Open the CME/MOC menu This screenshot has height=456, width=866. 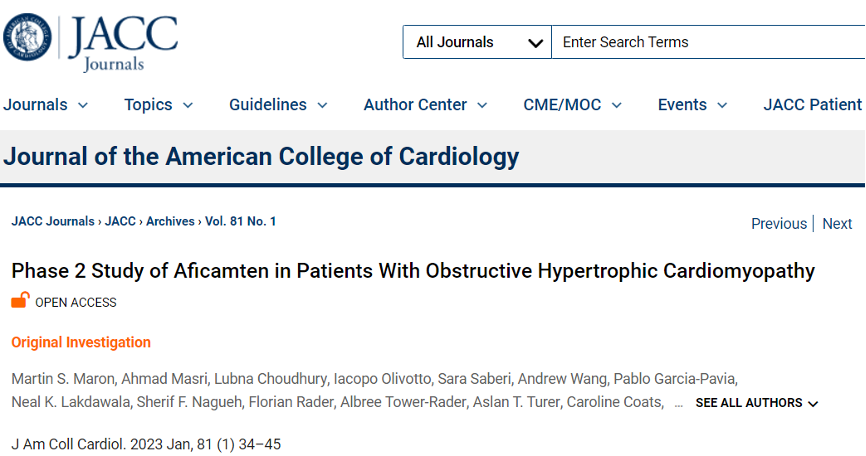pyautogui.click(x=573, y=104)
